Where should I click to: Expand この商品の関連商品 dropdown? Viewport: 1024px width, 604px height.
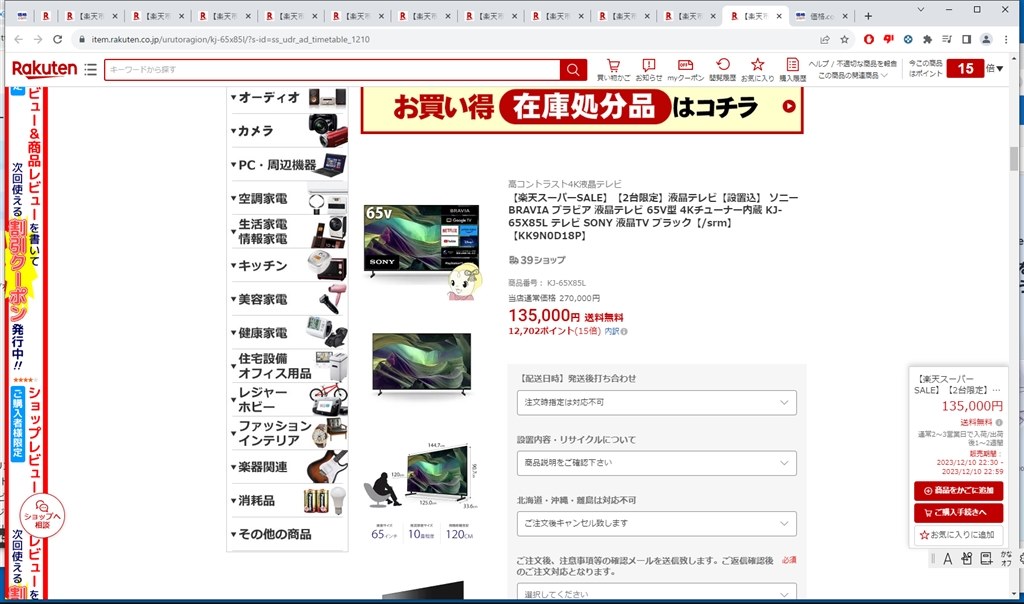click(x=853, y=76)
